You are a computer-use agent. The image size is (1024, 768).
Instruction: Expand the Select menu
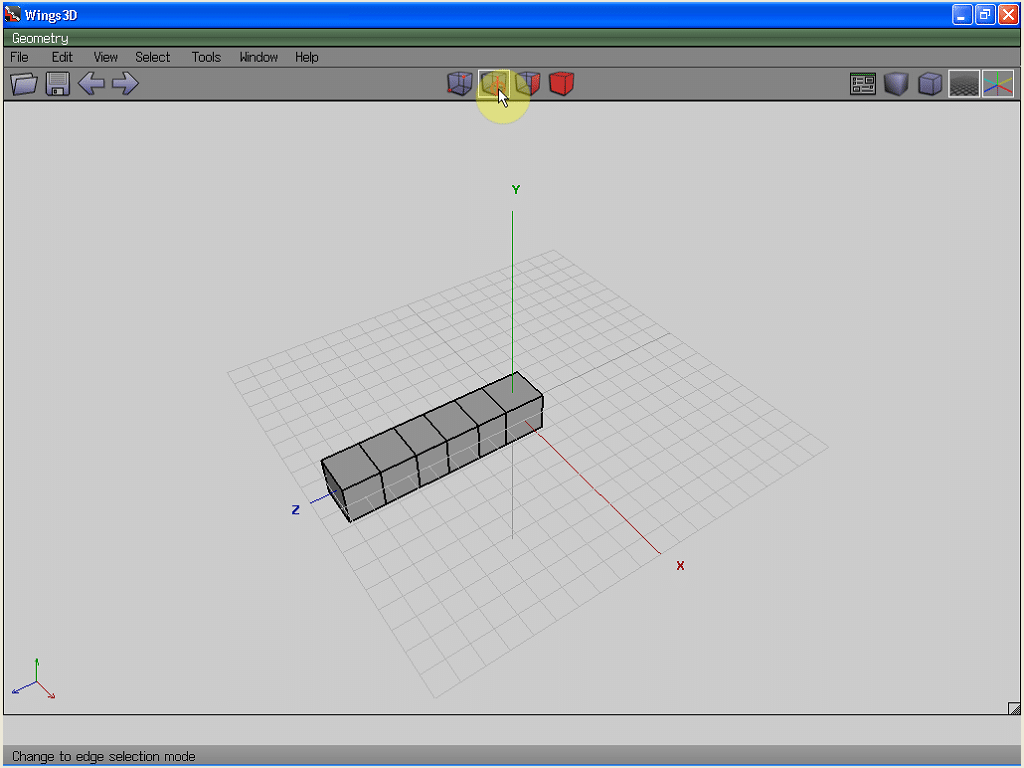click(153, 57)
